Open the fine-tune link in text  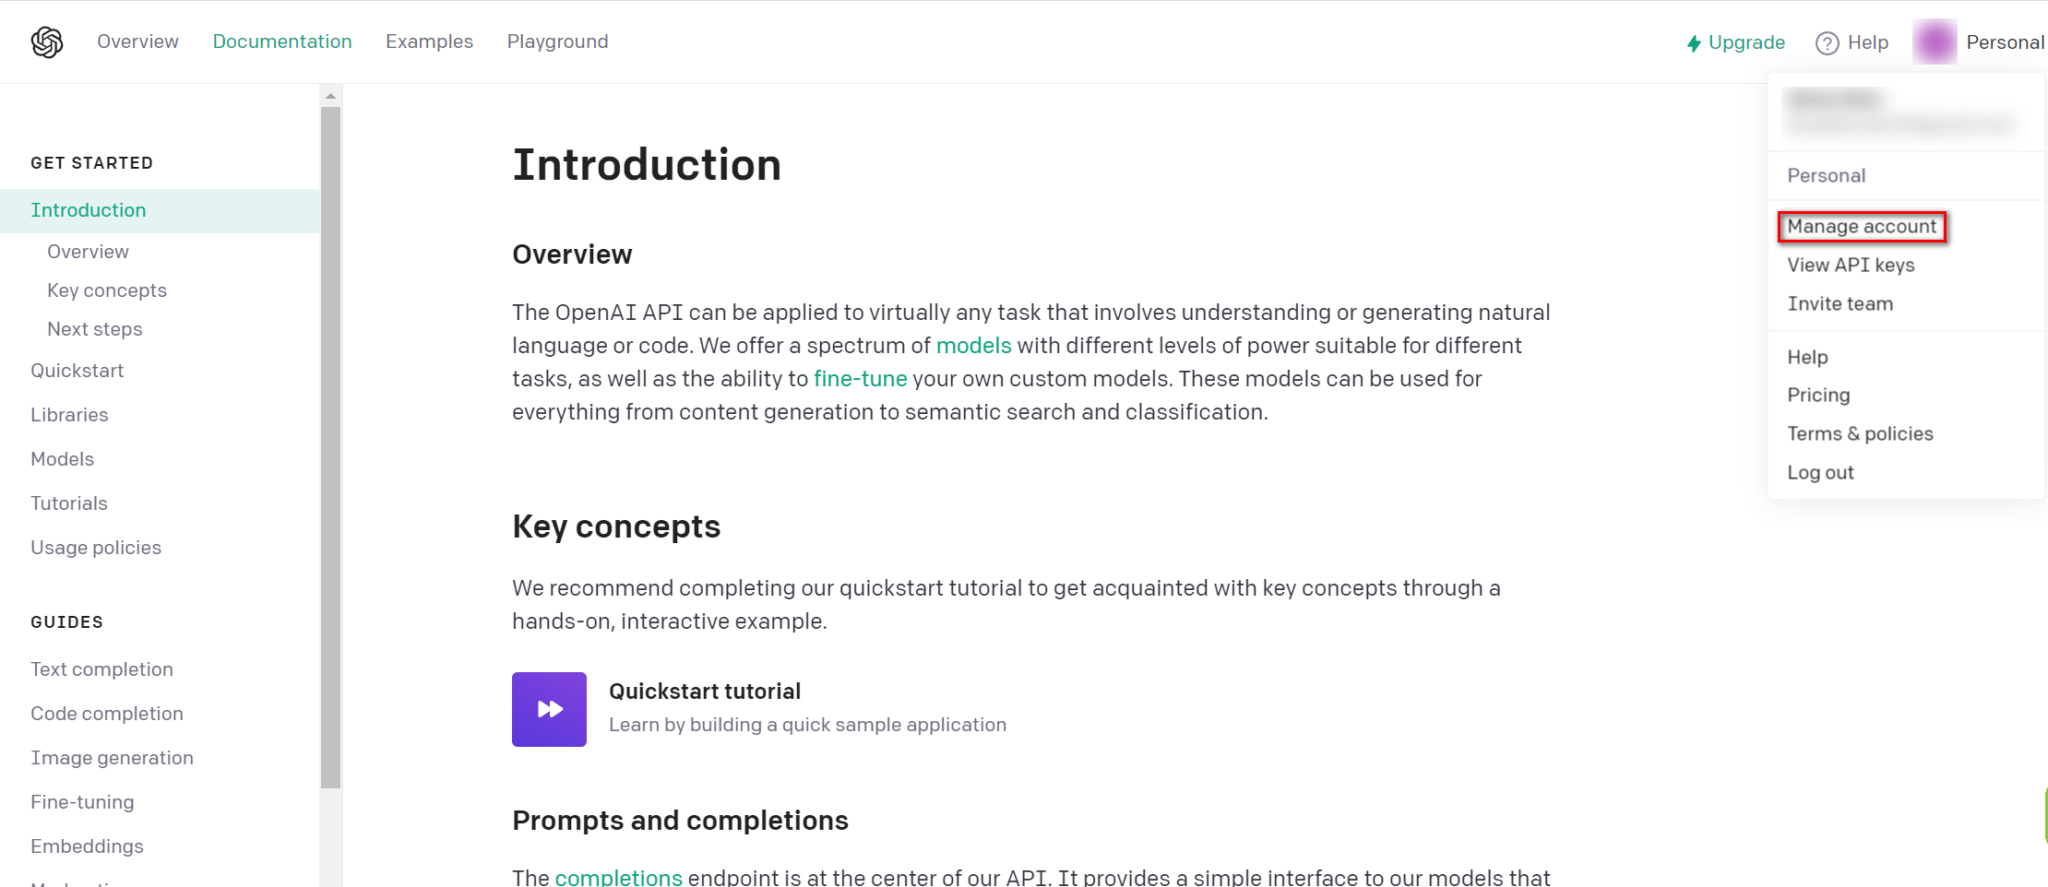click(x=860, y=379)
